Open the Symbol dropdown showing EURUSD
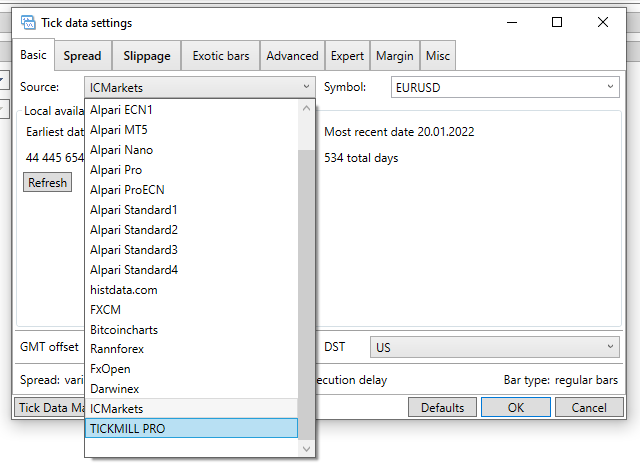640x463 pixels. tap(505, 87)
